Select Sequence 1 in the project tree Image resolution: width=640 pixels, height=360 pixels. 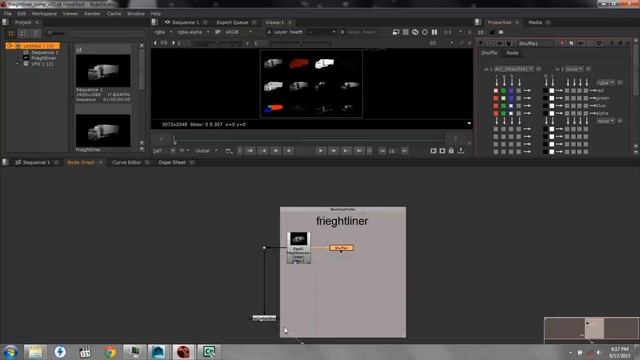45,53
